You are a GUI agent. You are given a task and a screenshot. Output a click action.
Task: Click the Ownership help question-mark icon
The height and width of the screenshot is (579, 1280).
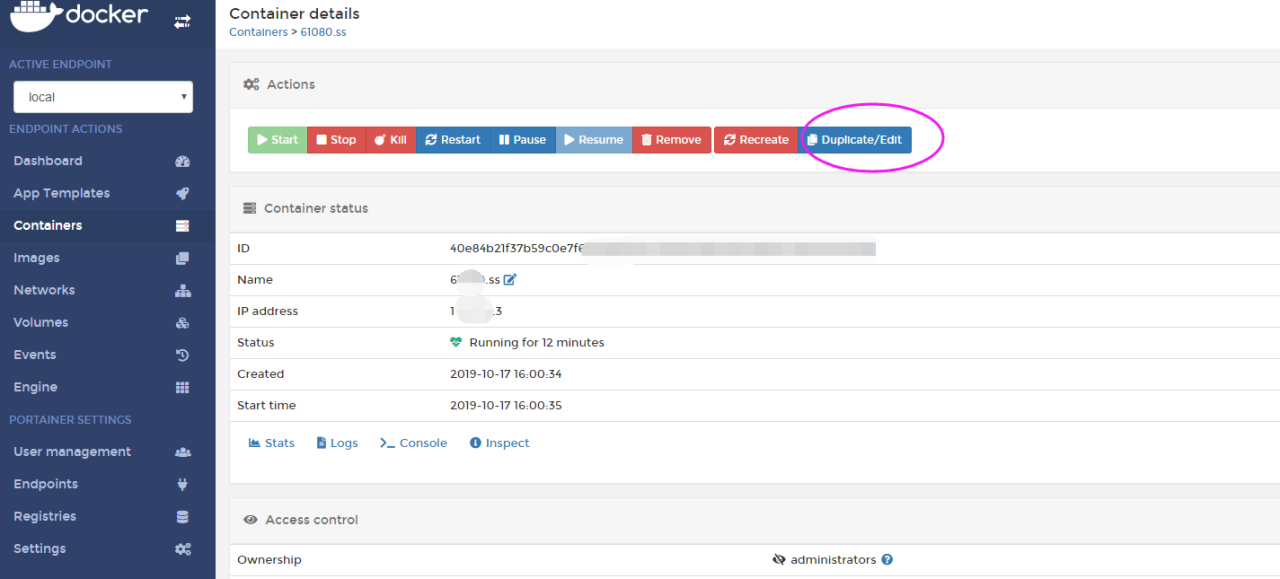click(887, 560)
